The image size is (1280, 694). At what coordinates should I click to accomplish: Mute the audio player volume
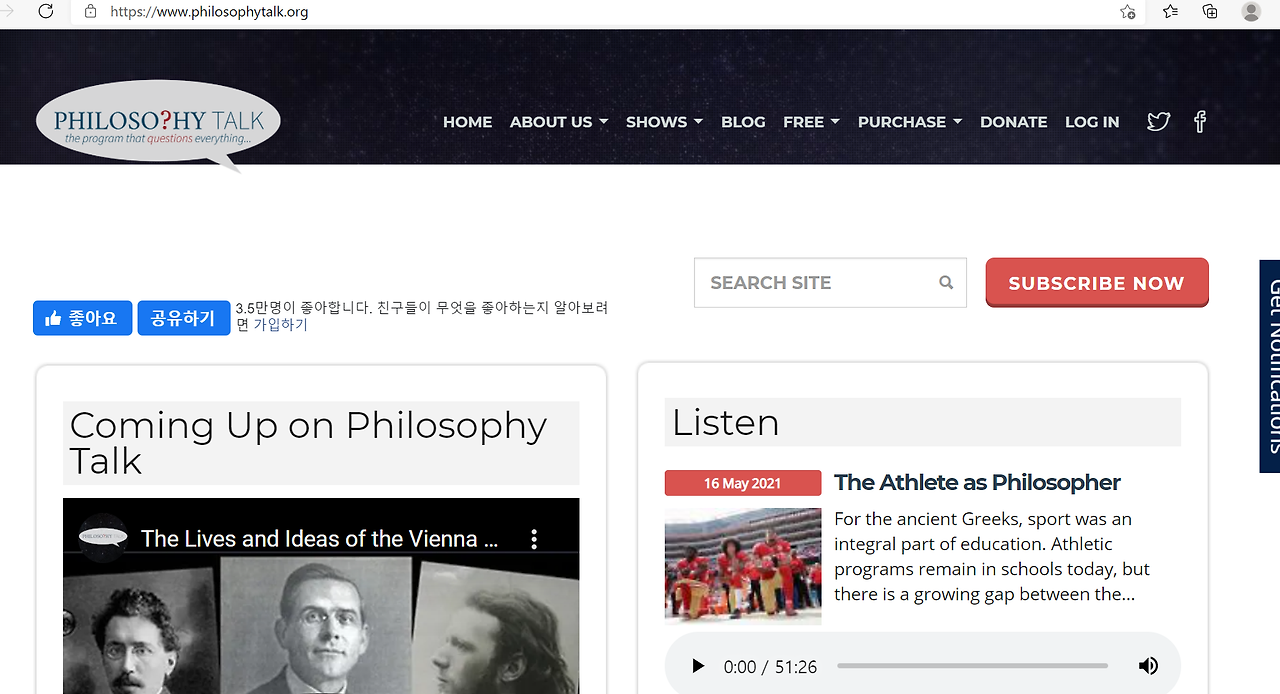[1148, 666]
